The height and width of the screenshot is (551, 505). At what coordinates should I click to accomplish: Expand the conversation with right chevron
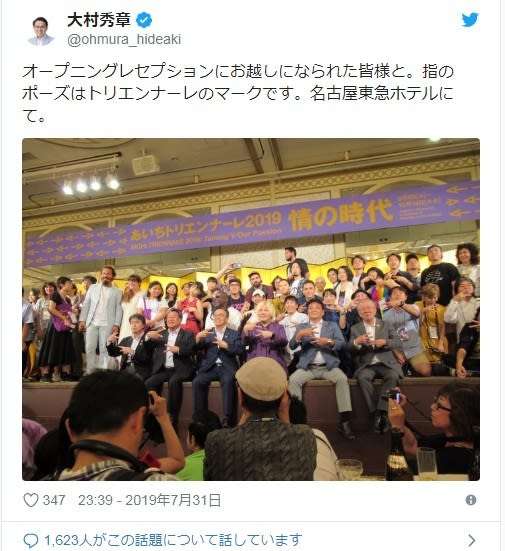(472, 540)
